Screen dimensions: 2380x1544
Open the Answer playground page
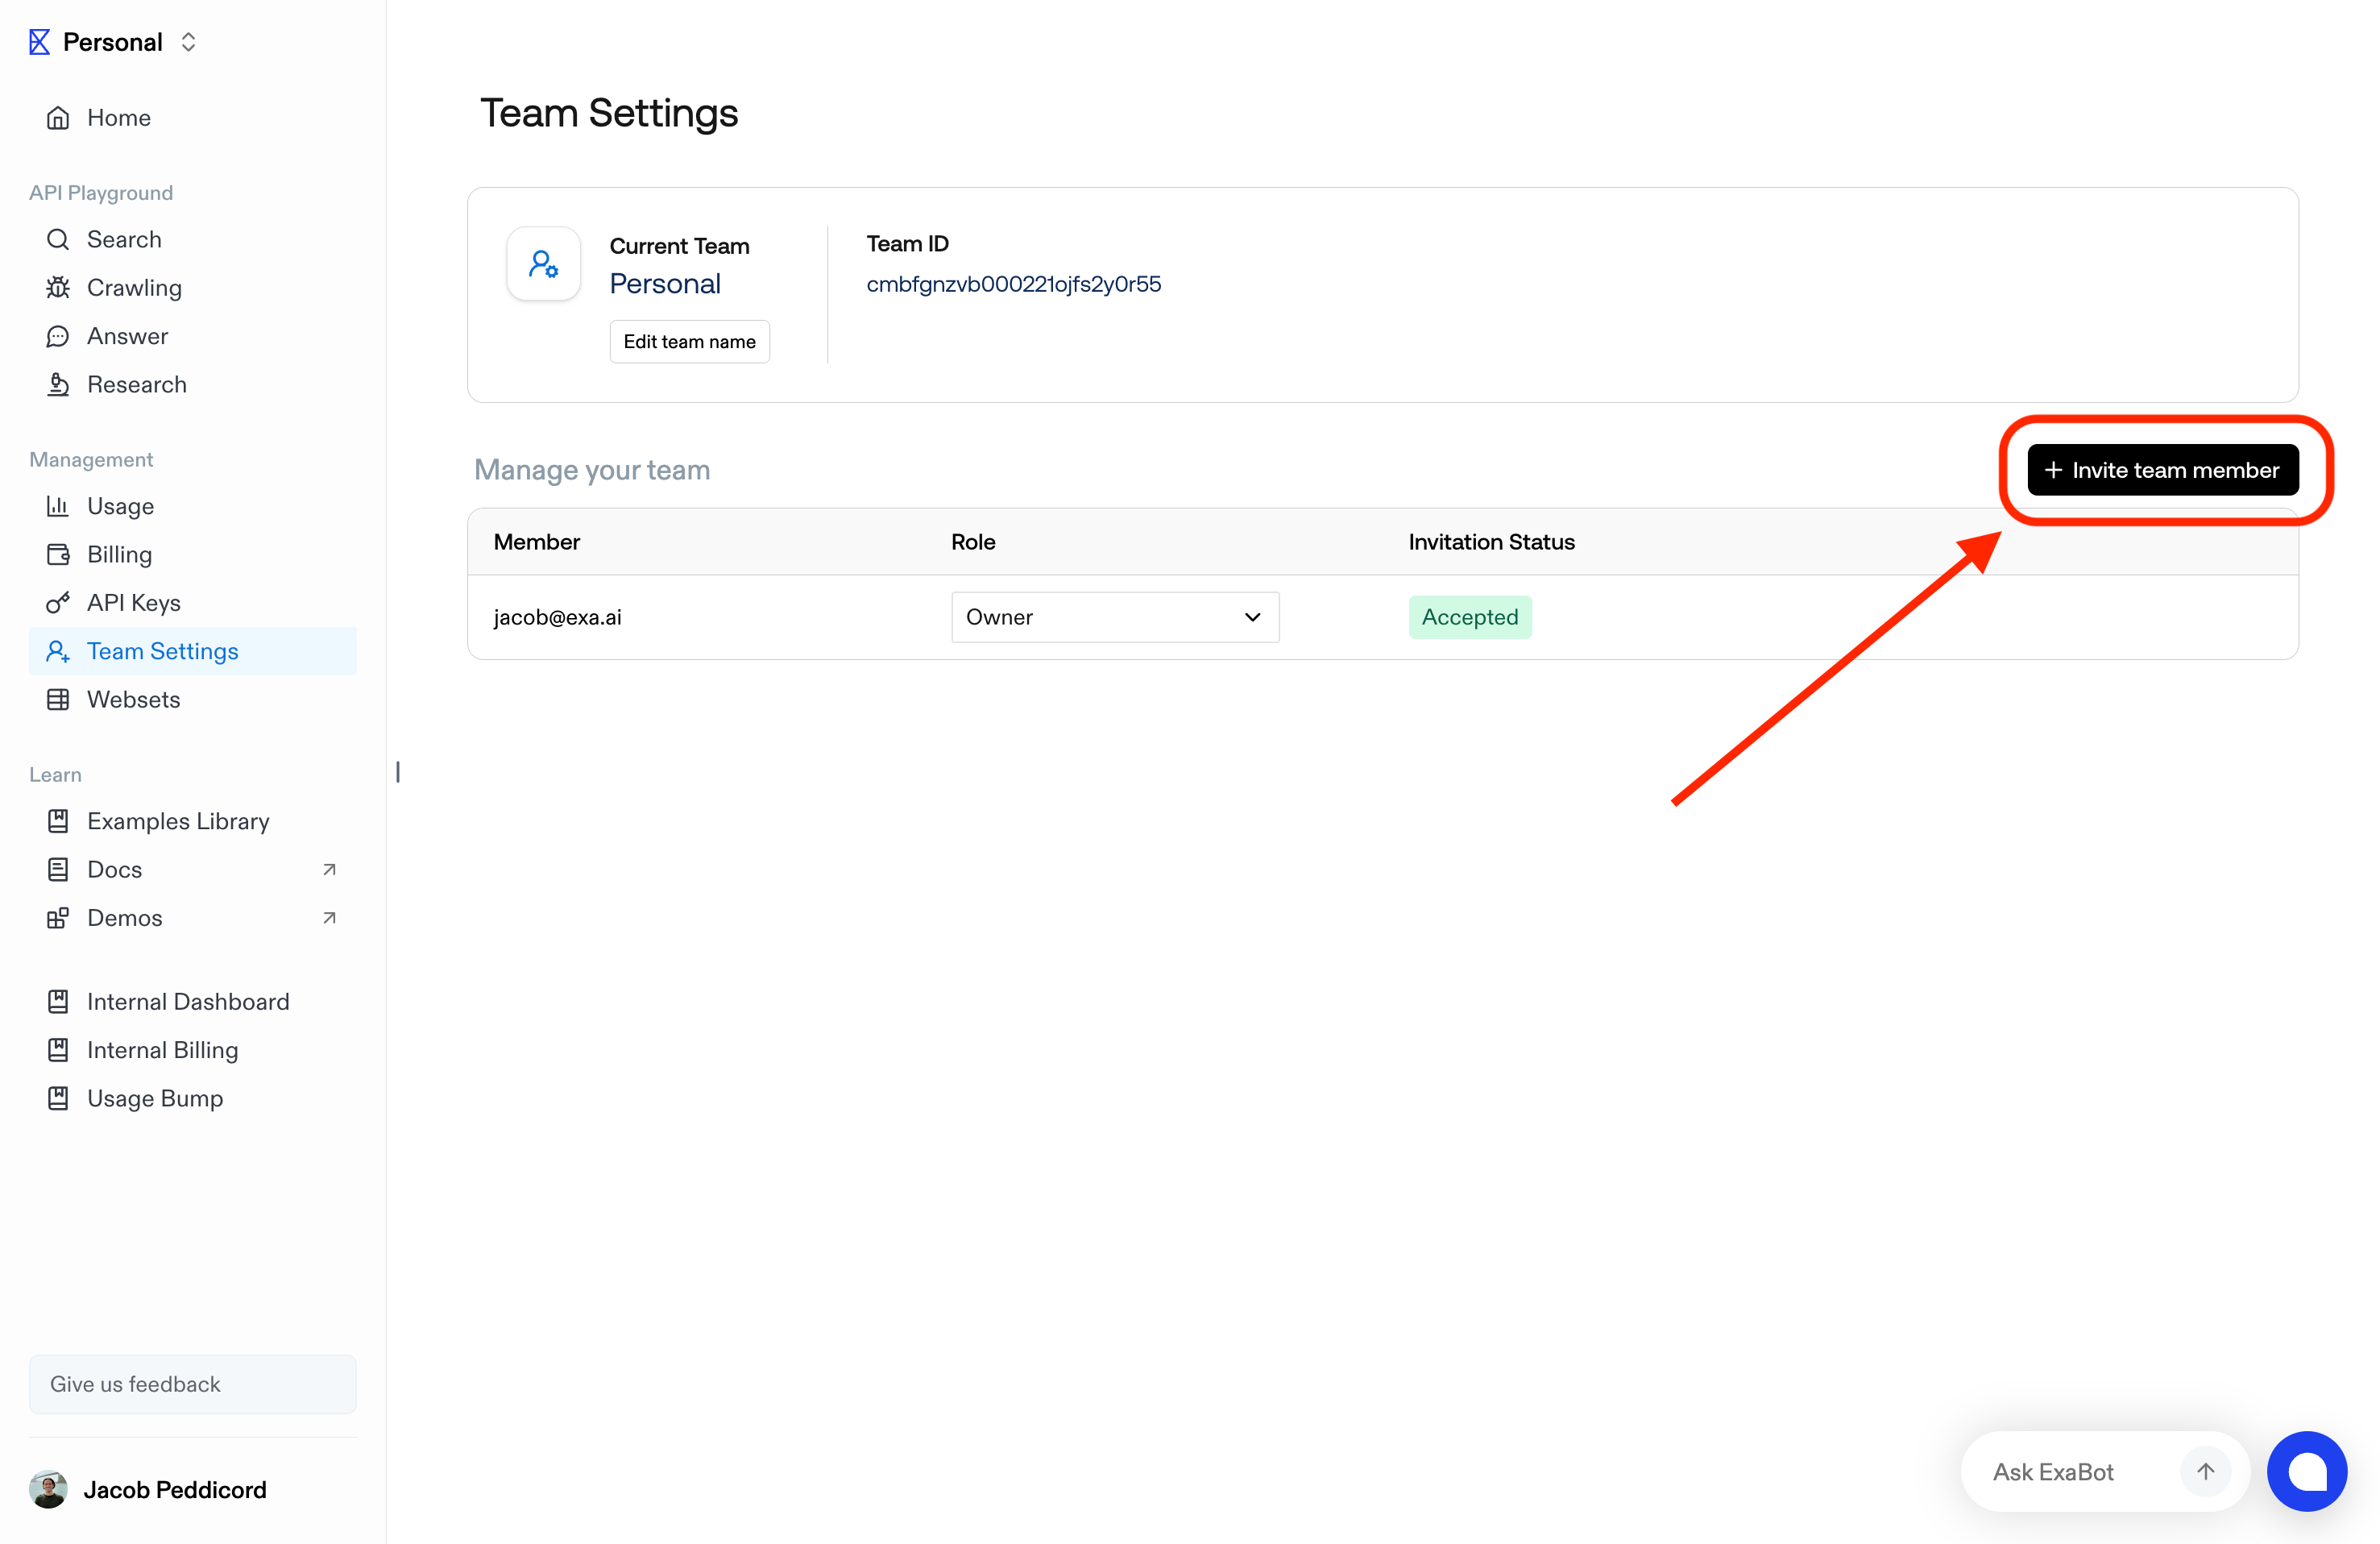click(x=127, y=336)
